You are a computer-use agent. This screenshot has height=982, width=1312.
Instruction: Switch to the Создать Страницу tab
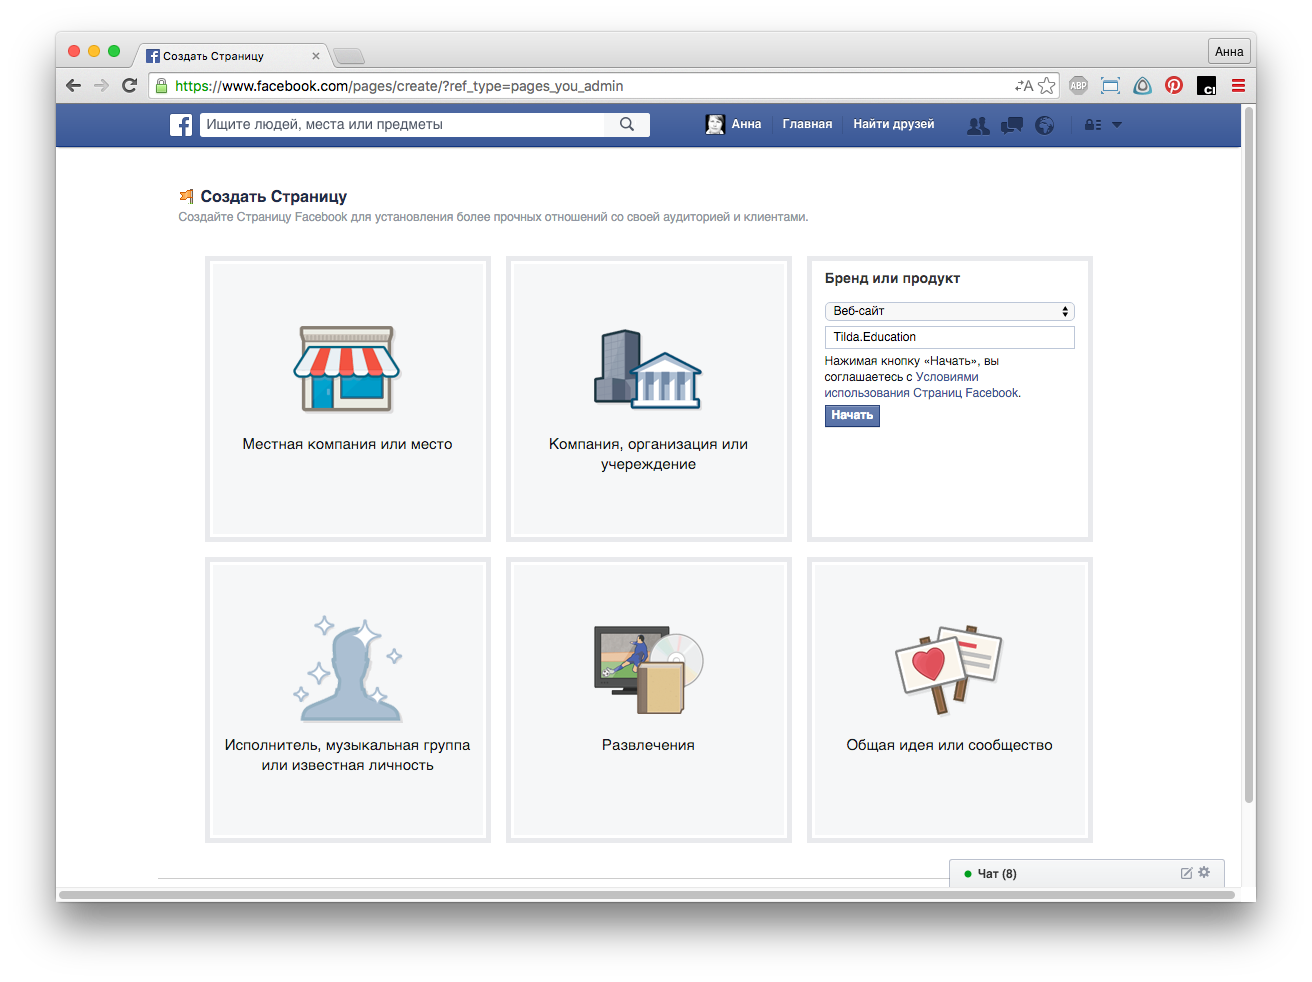coord(230,56)
